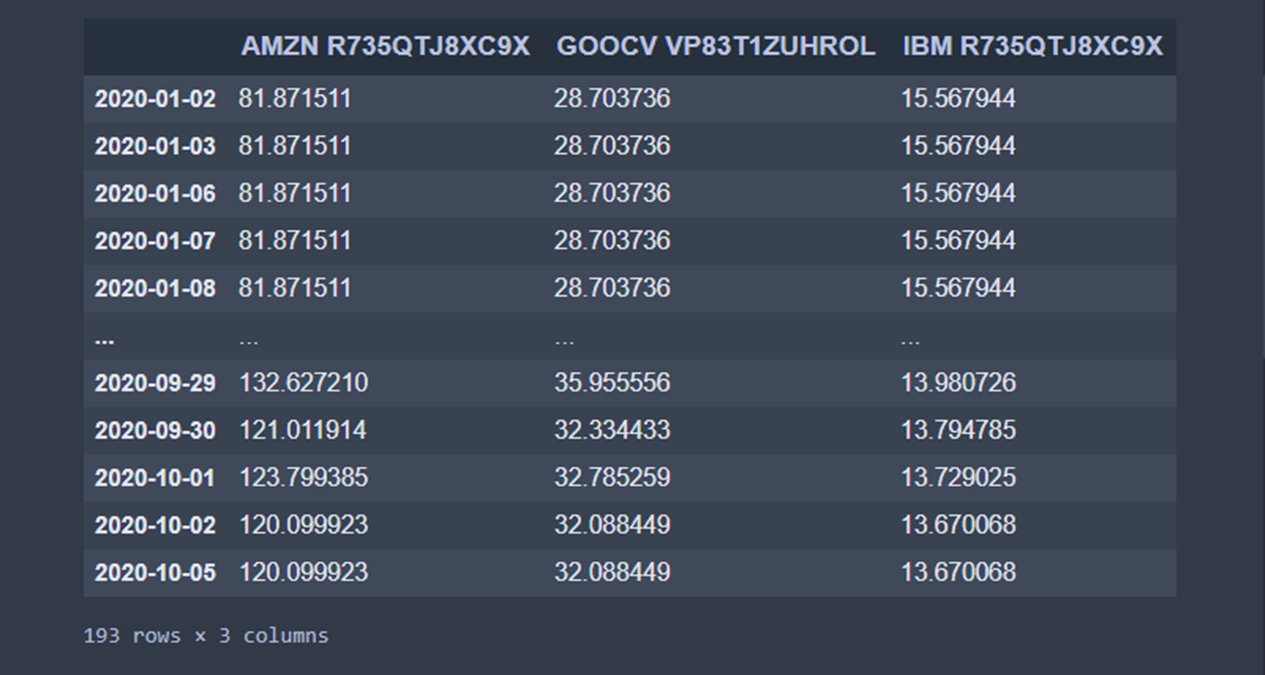Viewport: 1265px width, 675px height.
Task: Click the "193 rows × 3 columns" summary text
Action: [206, 636]
